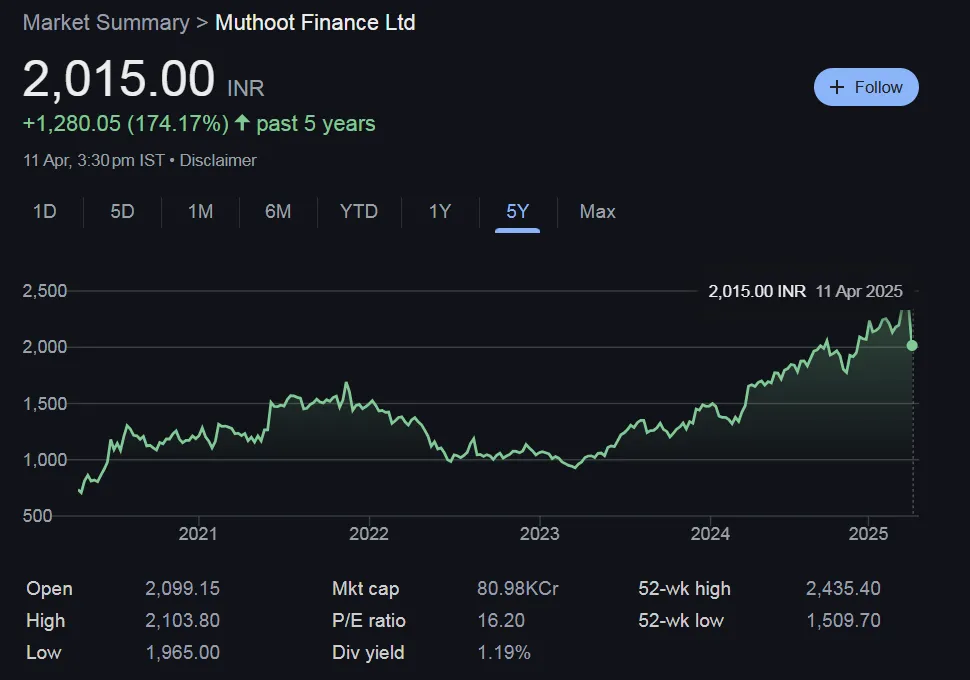Select the 1D time range tab

point(45,212)
